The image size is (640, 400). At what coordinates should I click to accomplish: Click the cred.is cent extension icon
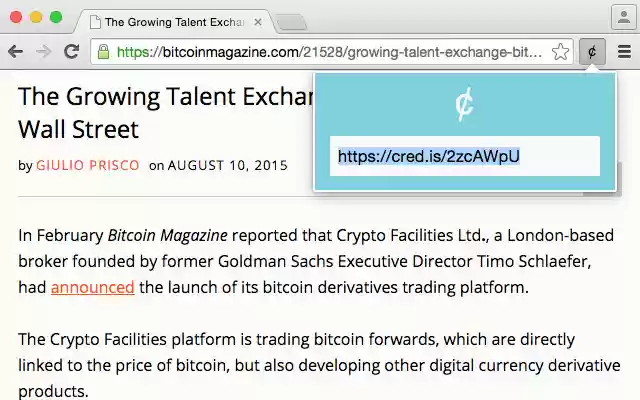pyautogui.click(x=592, y=52)
